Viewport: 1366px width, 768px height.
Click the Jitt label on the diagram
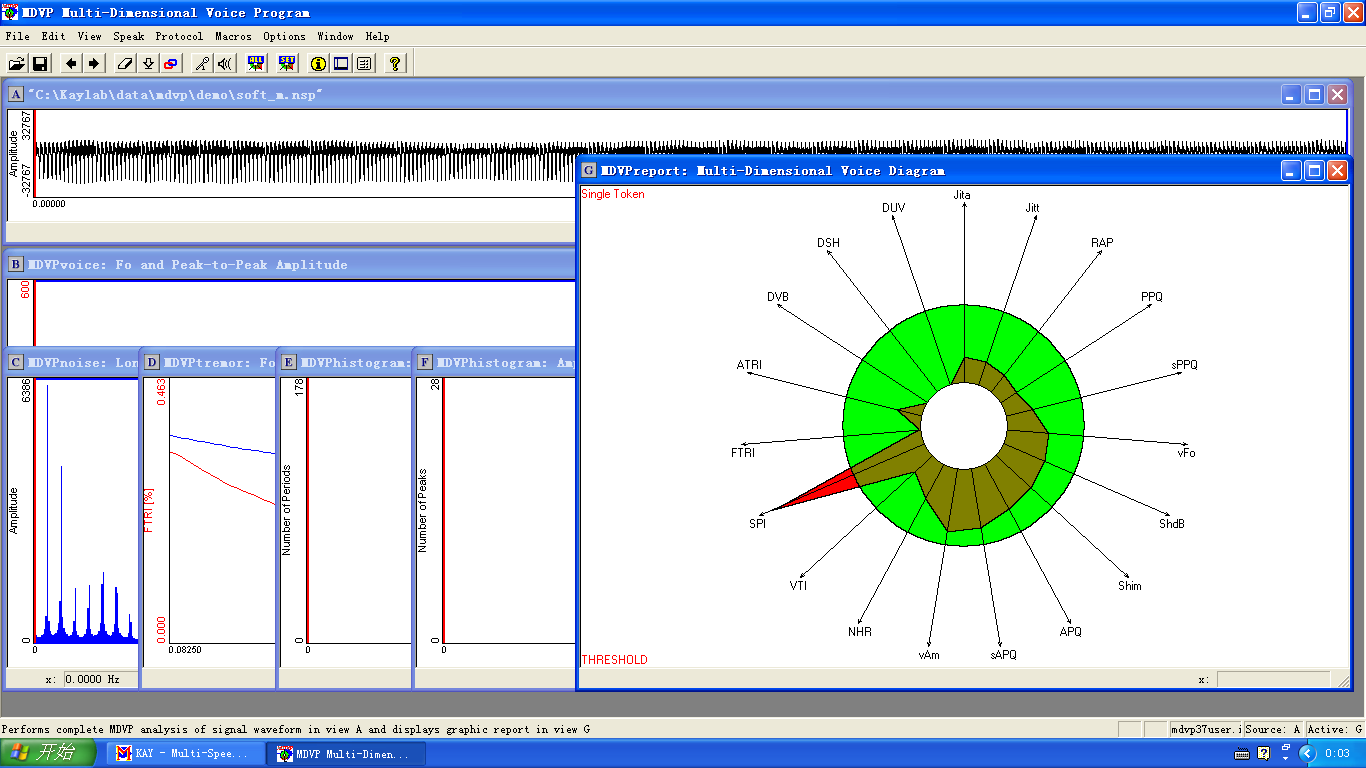coord(1033,208)
